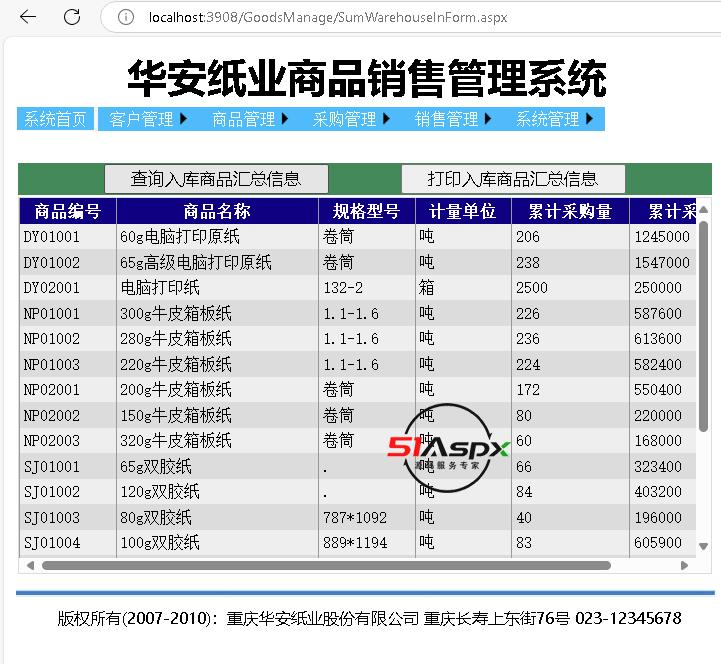This screenshot has height=664, width=721.
Task: Click the 打印入库商品汇总信息 button
Action: pyautogui.click(x=513, y=179)
